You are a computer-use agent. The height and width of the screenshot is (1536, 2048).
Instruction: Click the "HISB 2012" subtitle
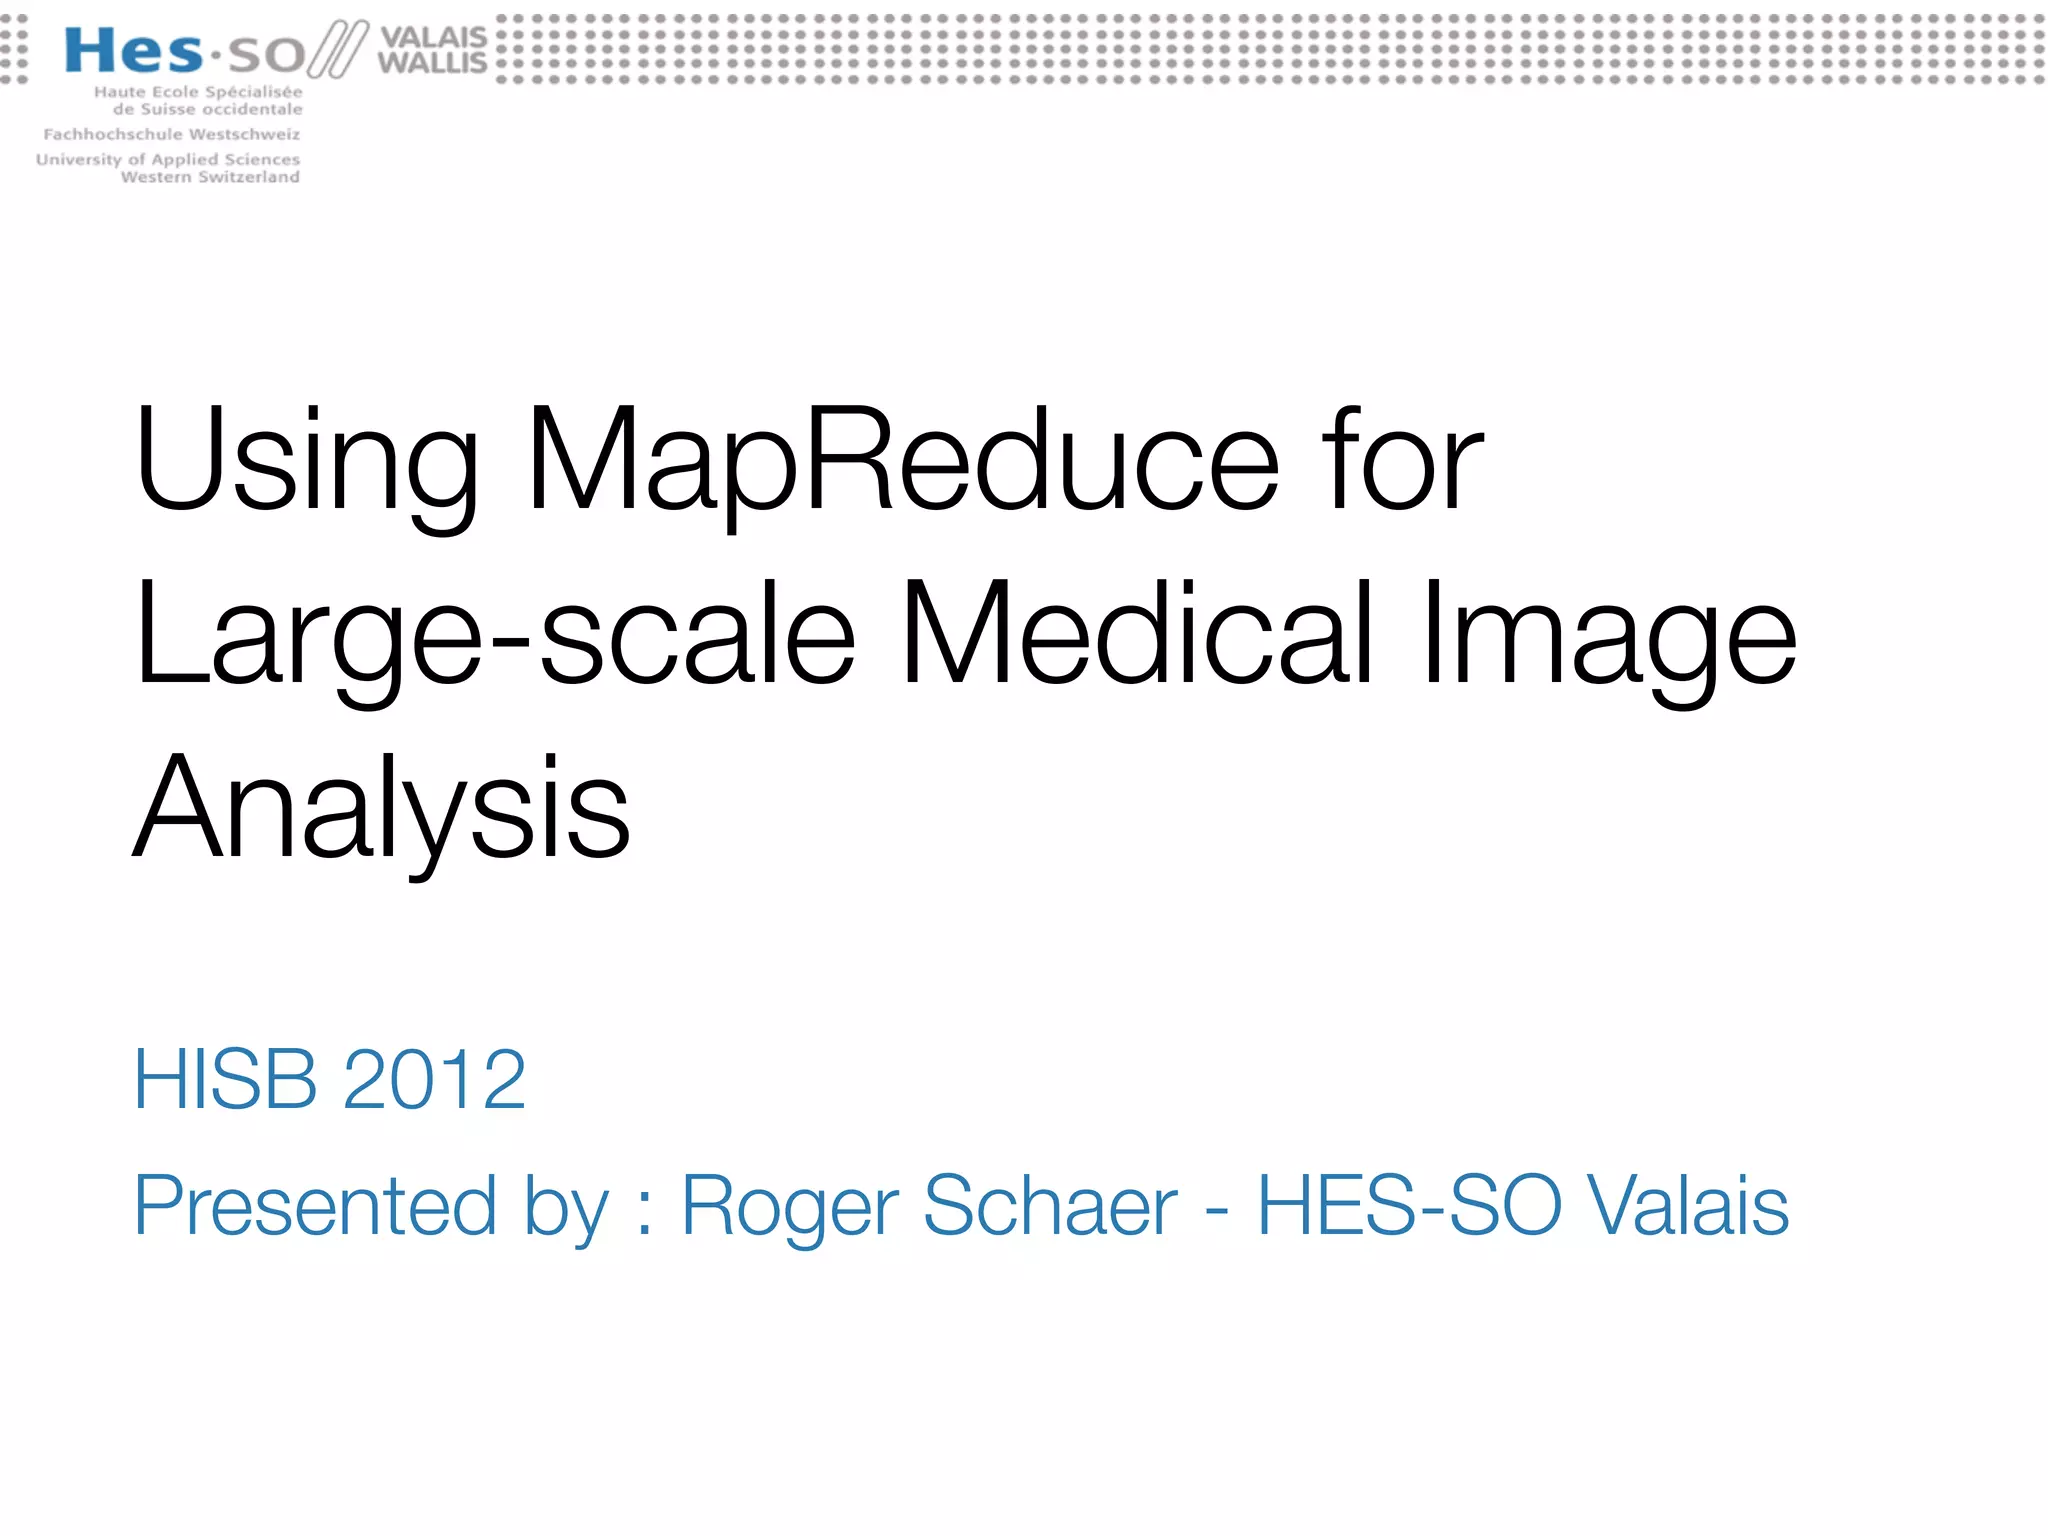[330, 1080]
